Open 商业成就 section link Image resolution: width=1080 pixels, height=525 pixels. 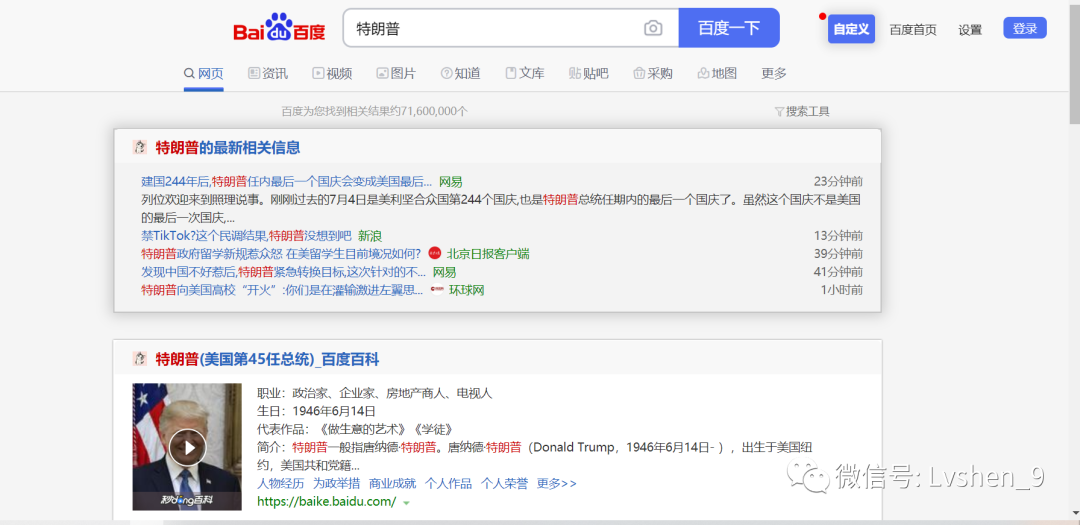pos(392,484)
